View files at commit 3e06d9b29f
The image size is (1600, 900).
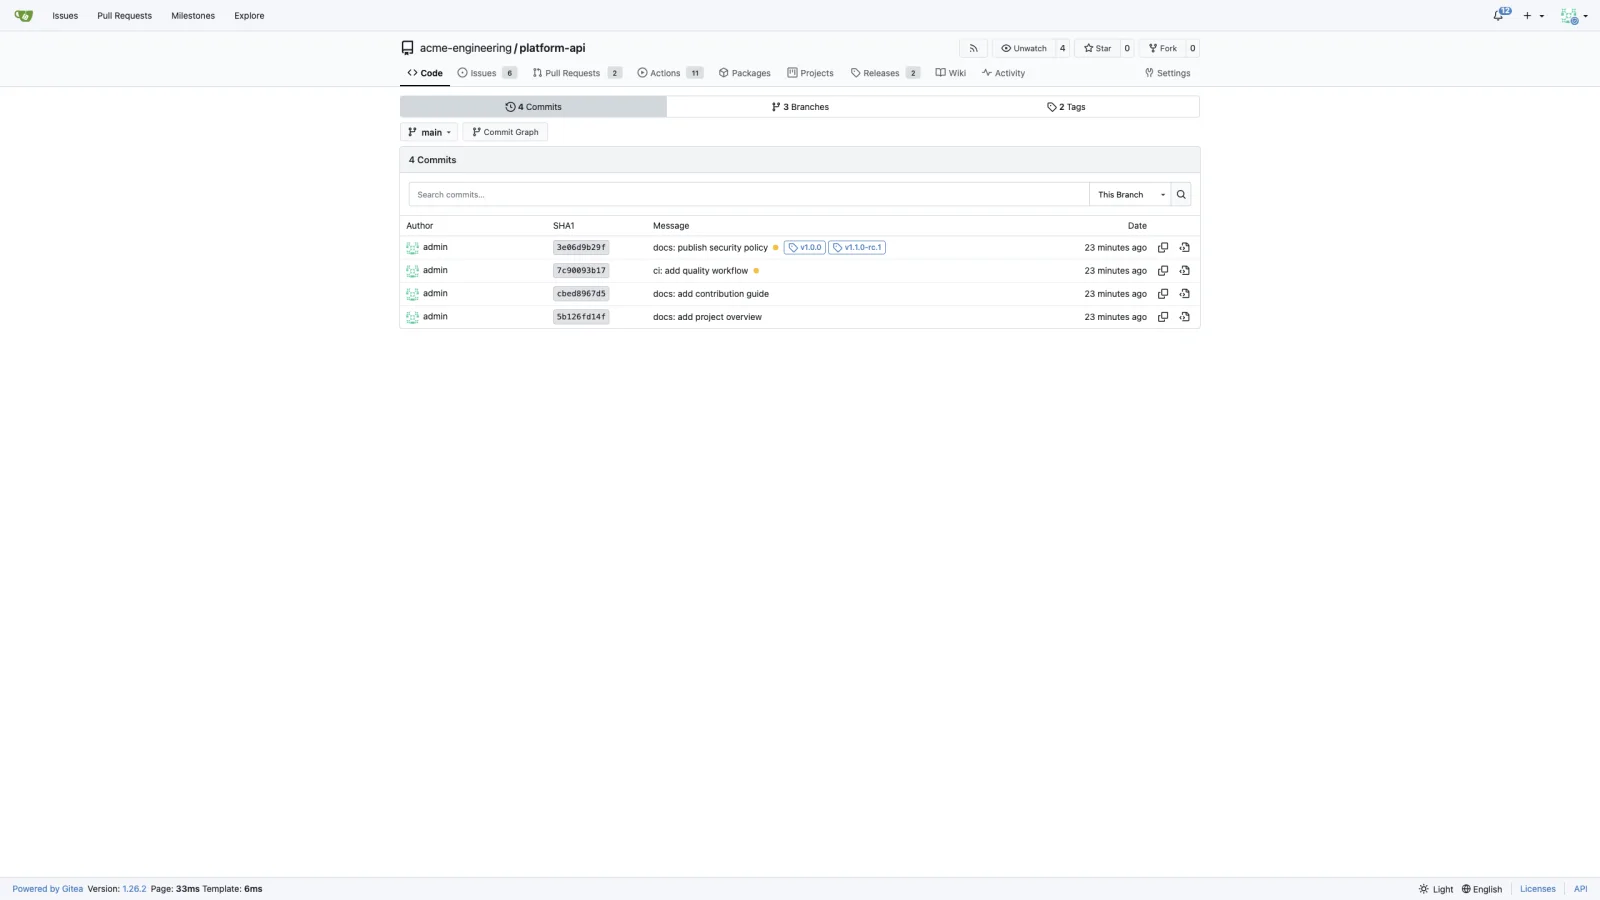[x=1184, y=248]
